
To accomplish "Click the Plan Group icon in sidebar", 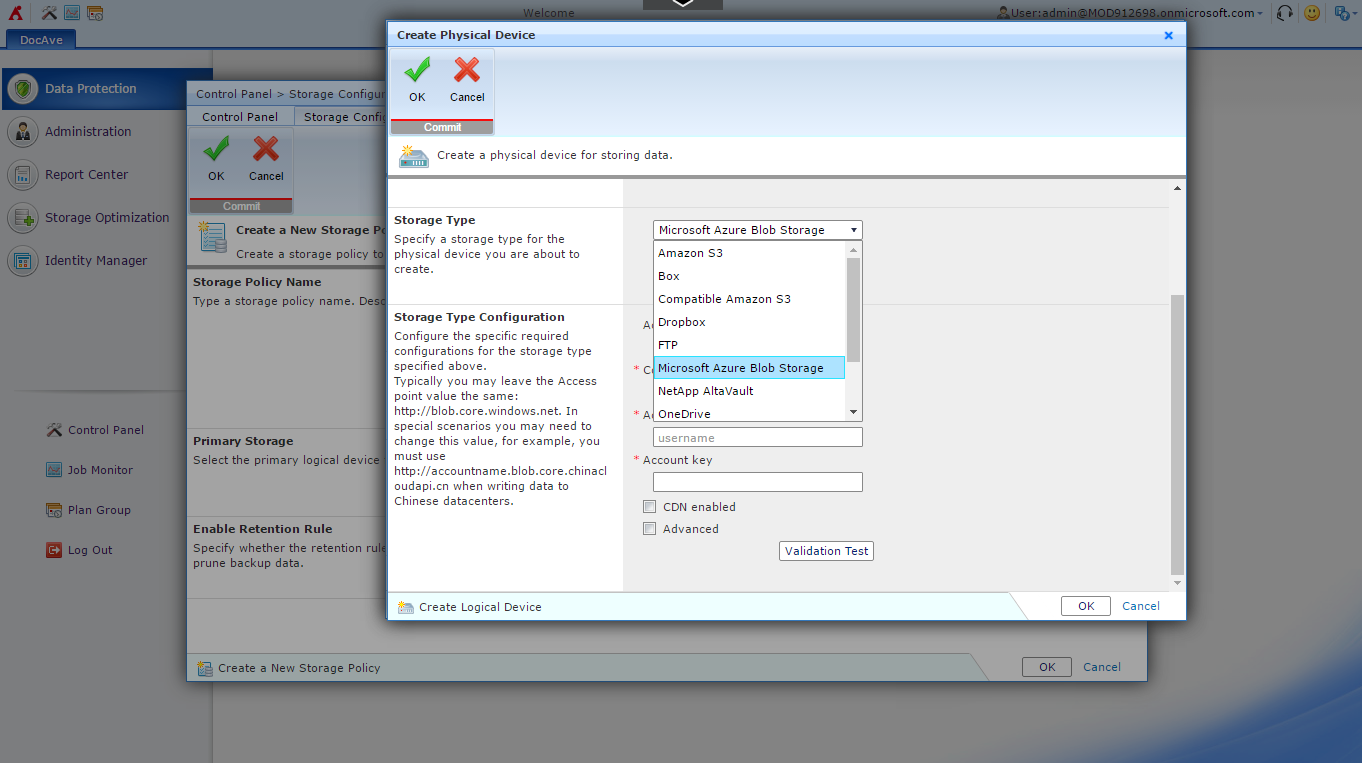I will tap(54, 510).
